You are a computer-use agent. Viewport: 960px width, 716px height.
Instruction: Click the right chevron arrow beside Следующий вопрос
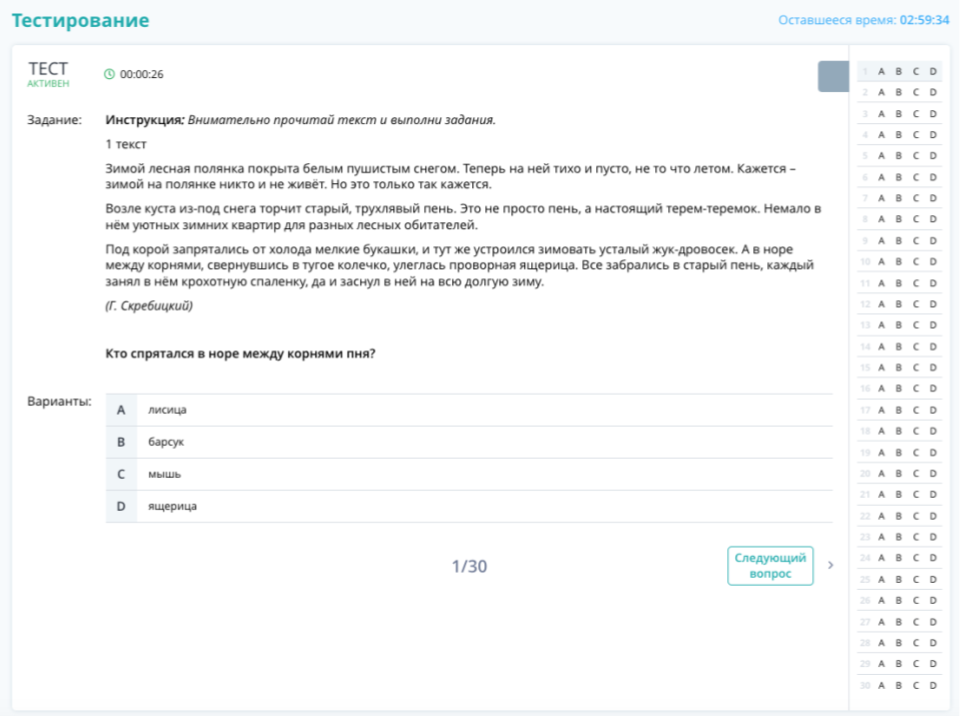[831, 565]
